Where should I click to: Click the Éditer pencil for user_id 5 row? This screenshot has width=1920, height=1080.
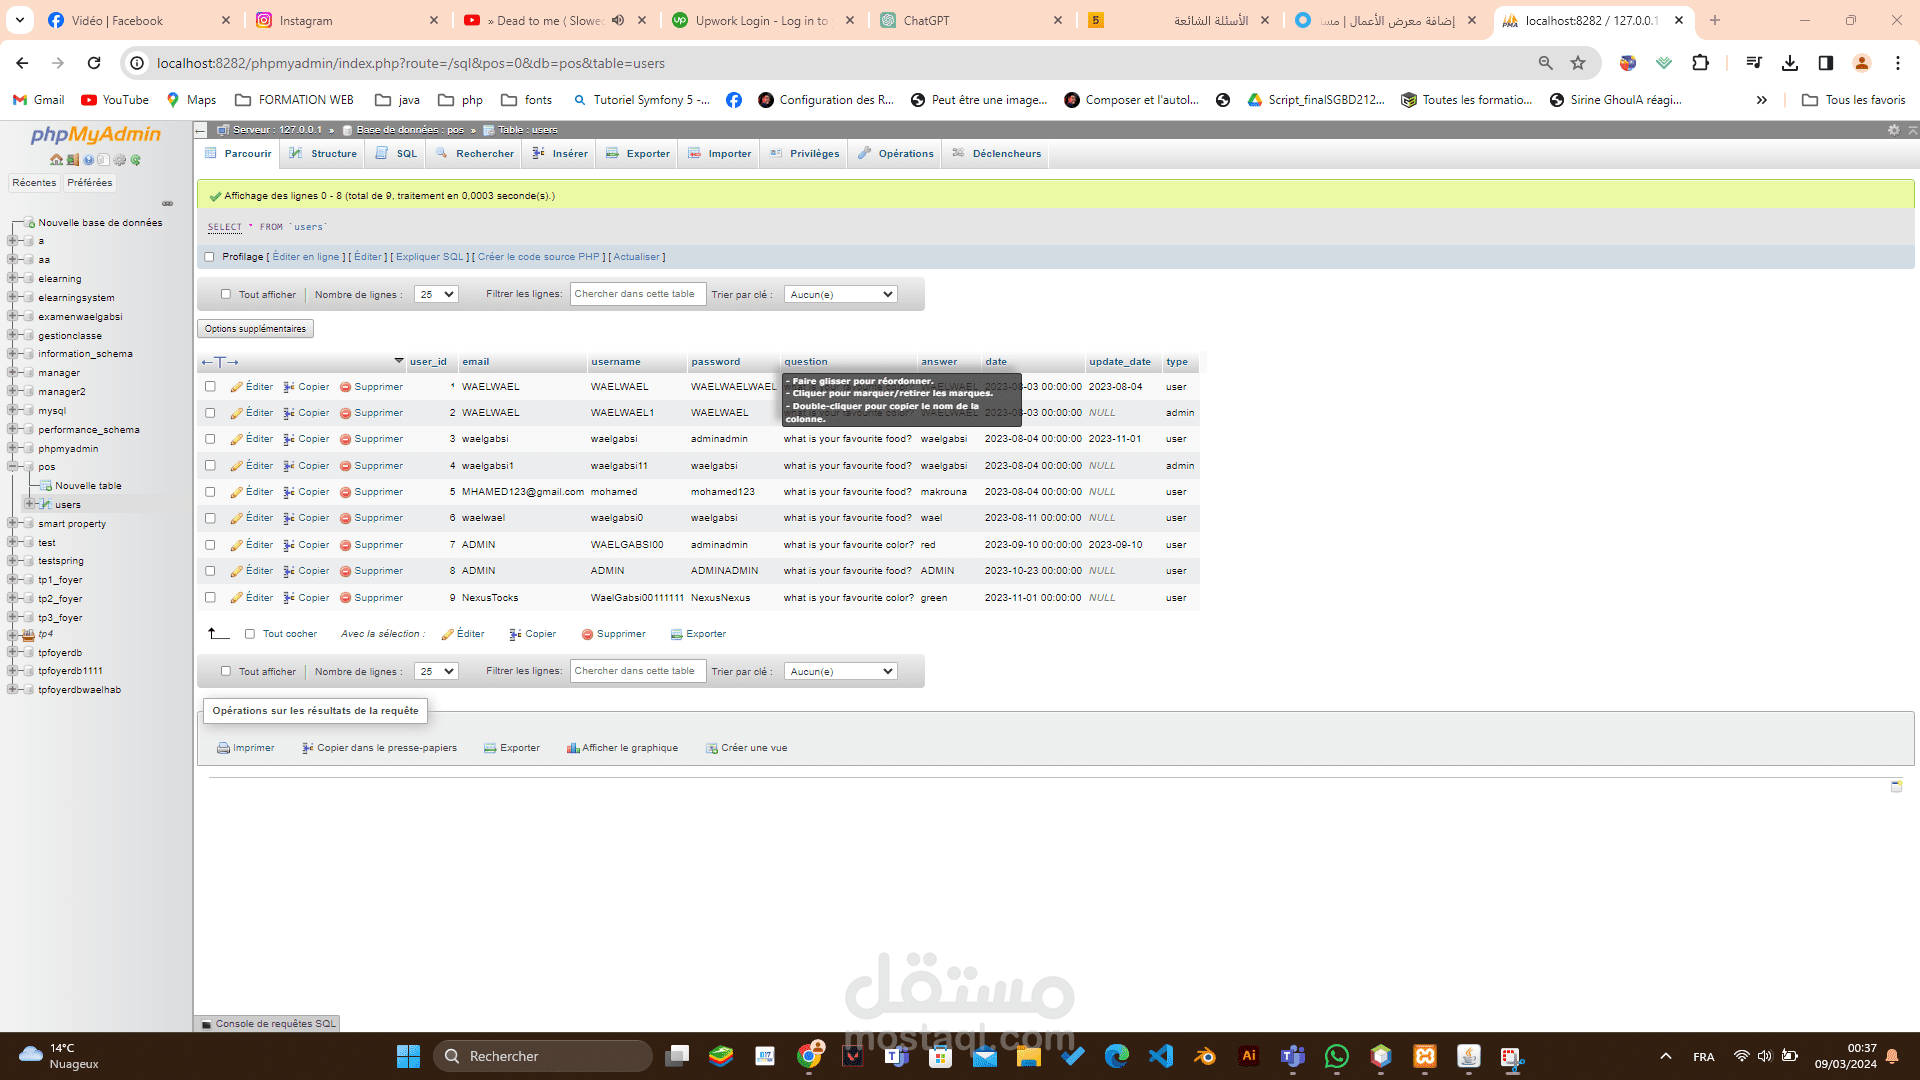[x=237, y=492]
